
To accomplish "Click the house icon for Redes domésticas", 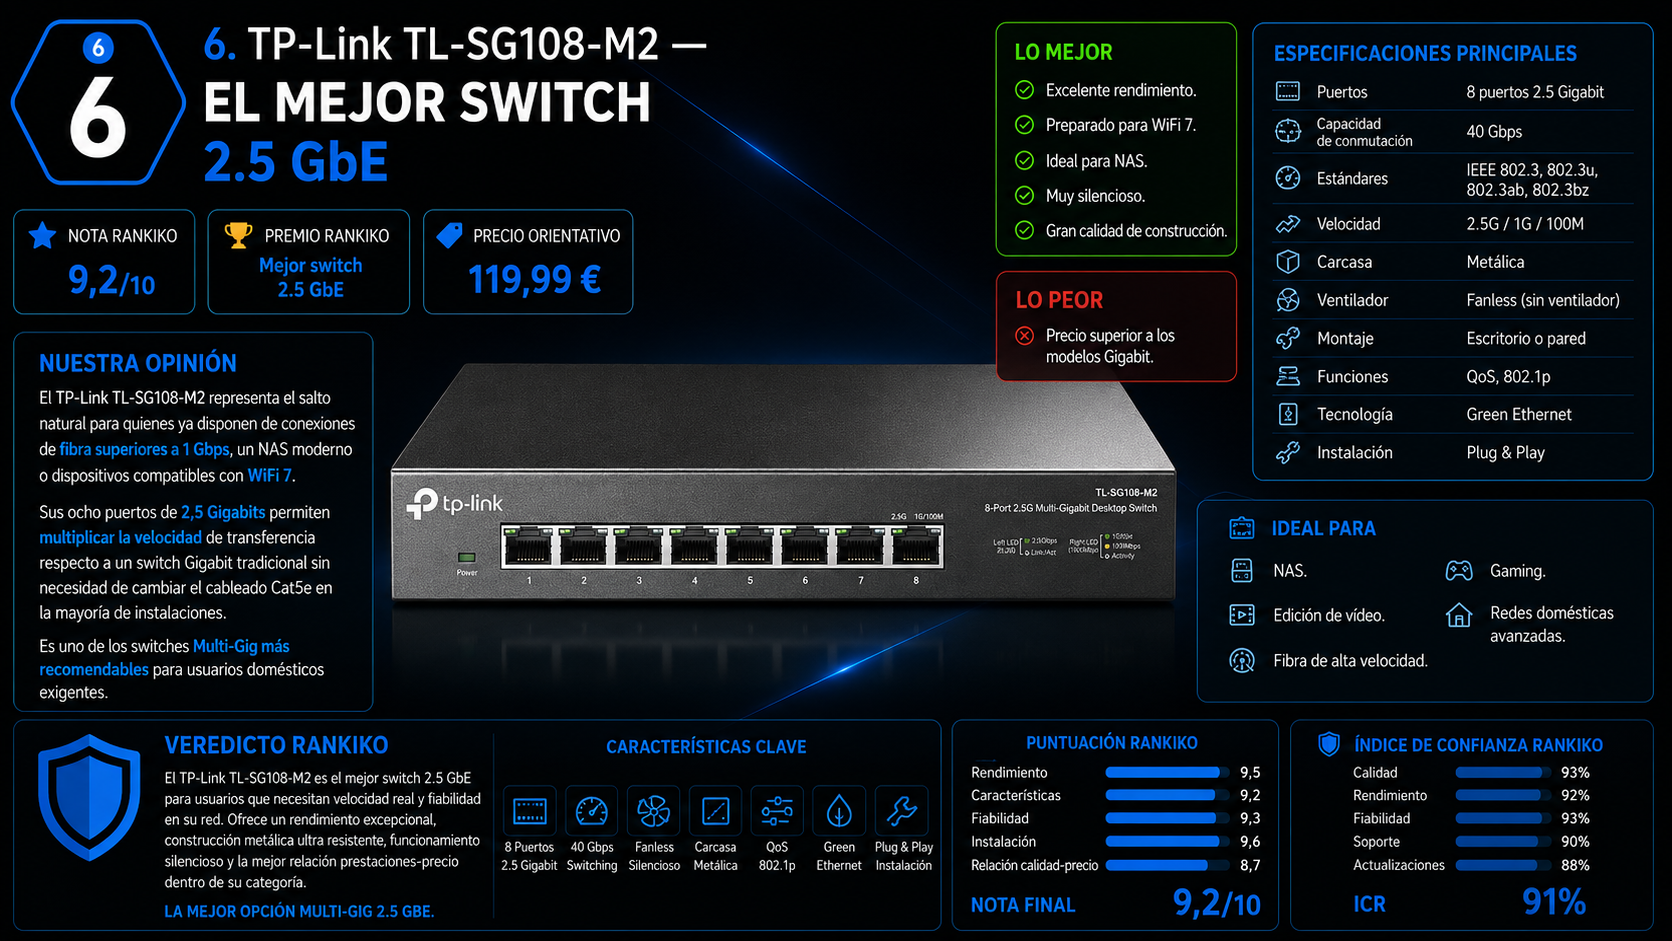I will tap(1459, 615).
